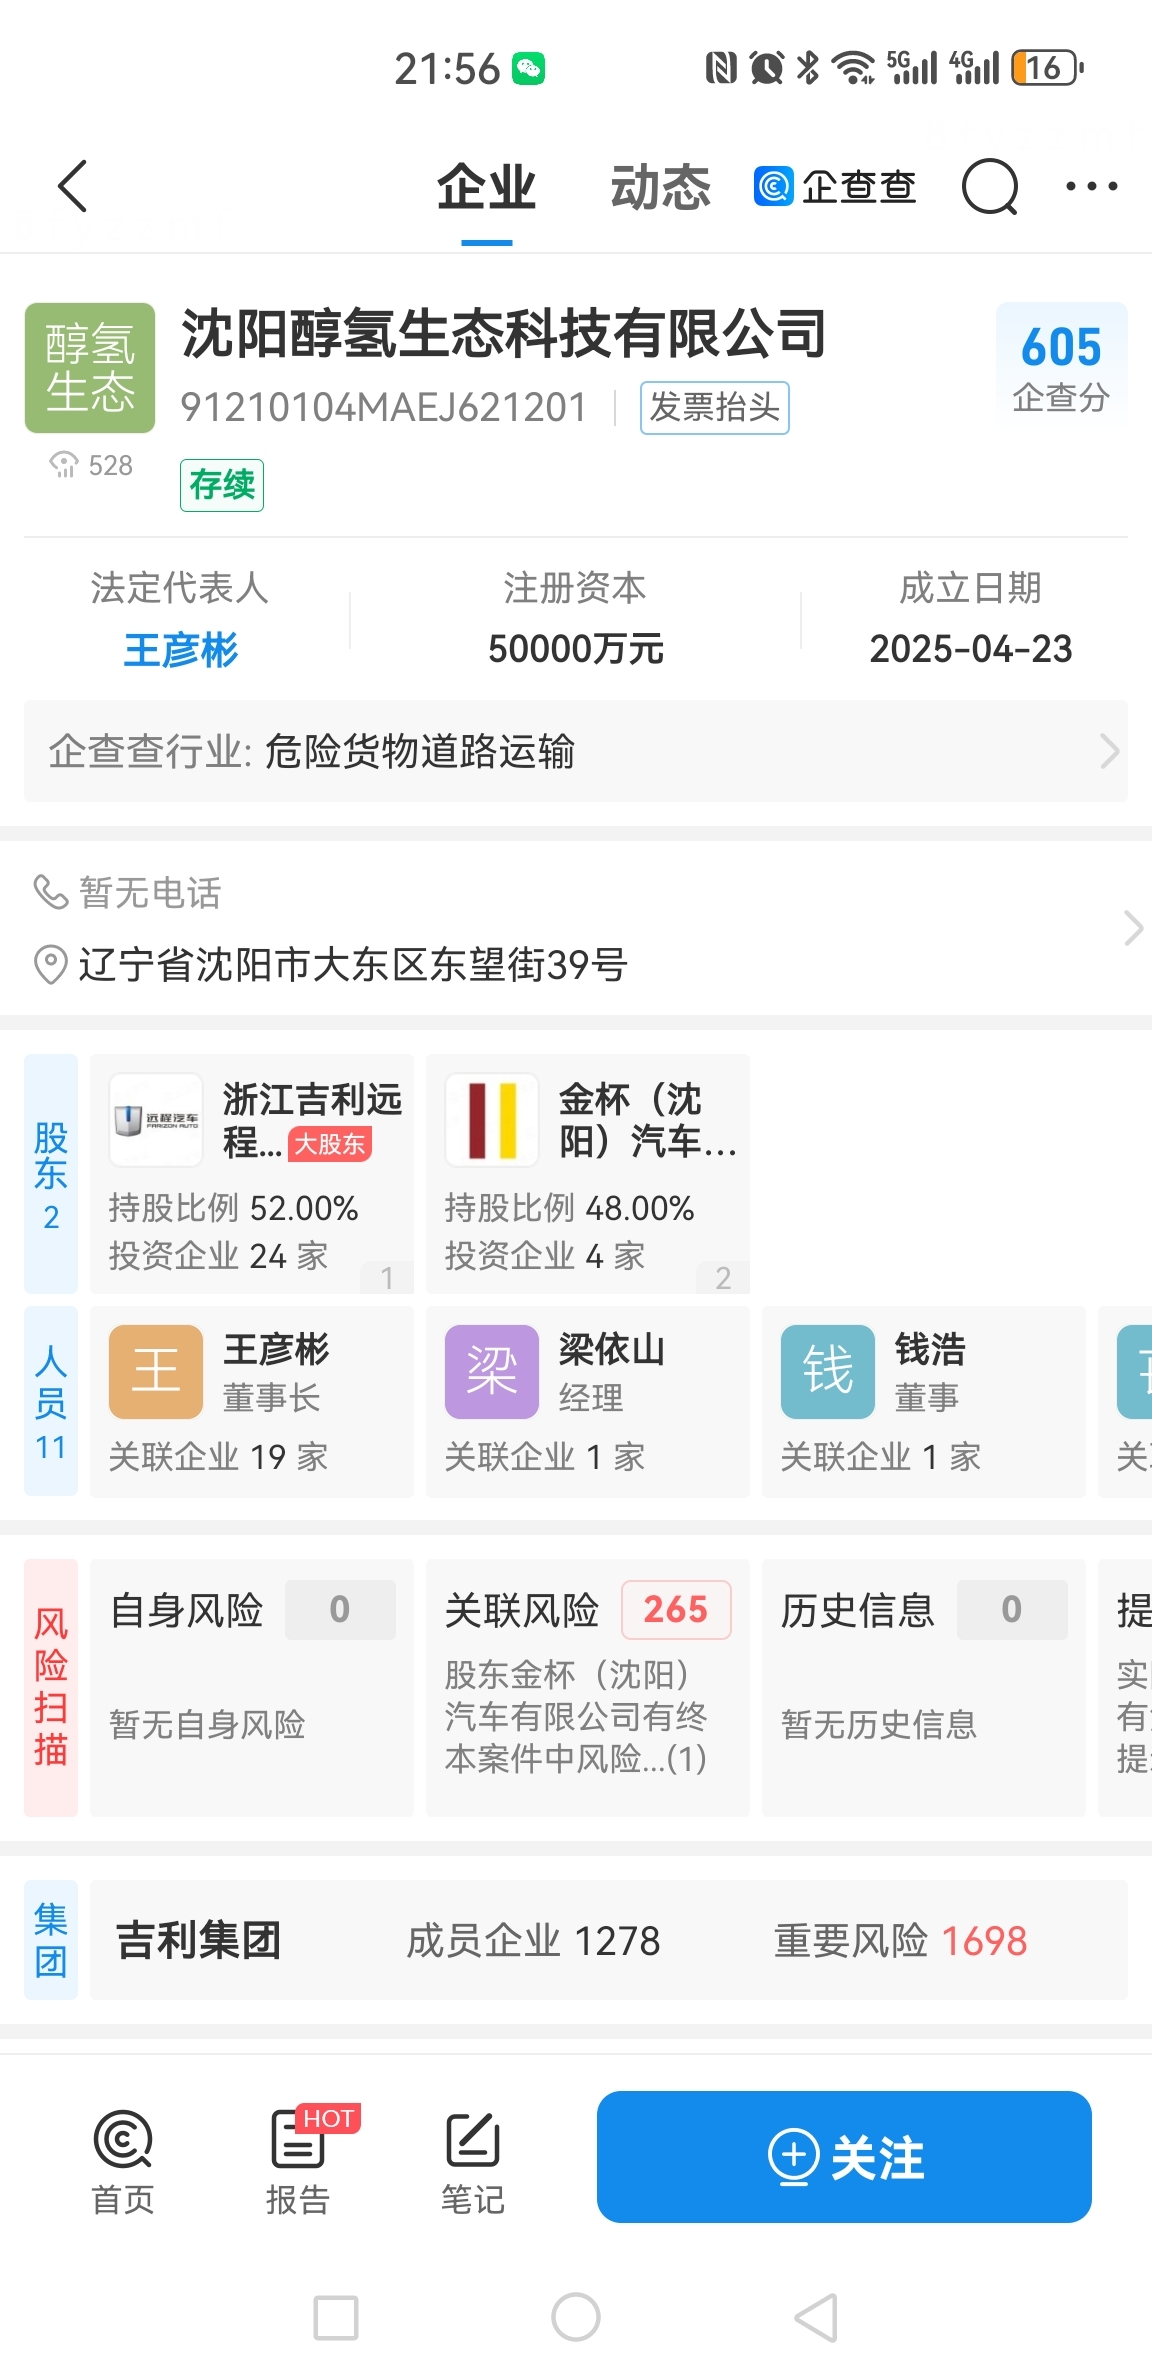Tap 吉利集团 group name

(199, 1940)
